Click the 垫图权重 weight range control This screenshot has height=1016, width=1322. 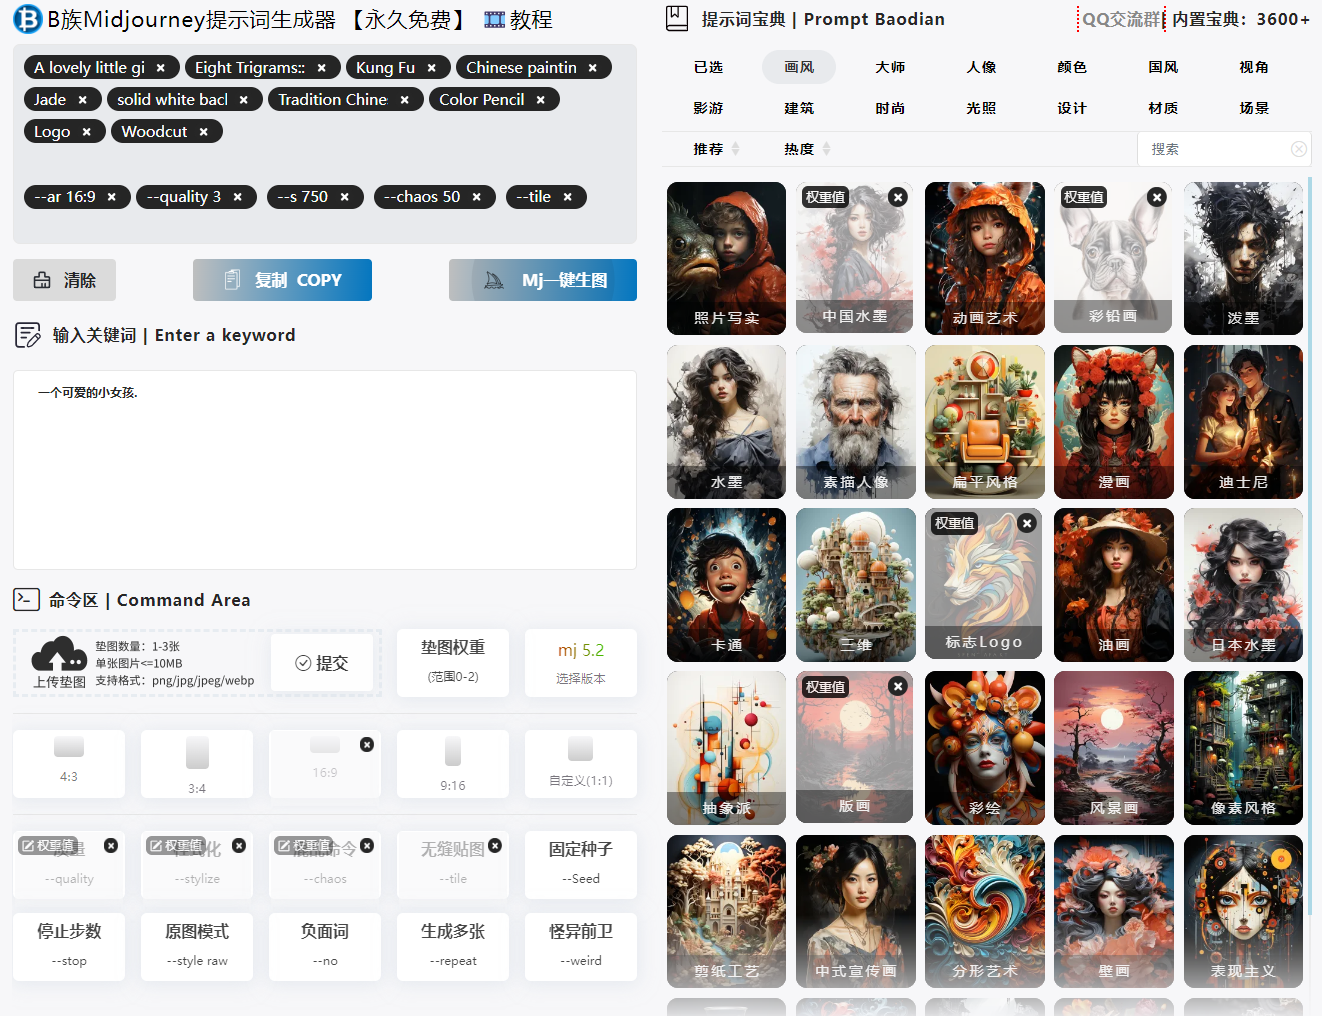453,662
